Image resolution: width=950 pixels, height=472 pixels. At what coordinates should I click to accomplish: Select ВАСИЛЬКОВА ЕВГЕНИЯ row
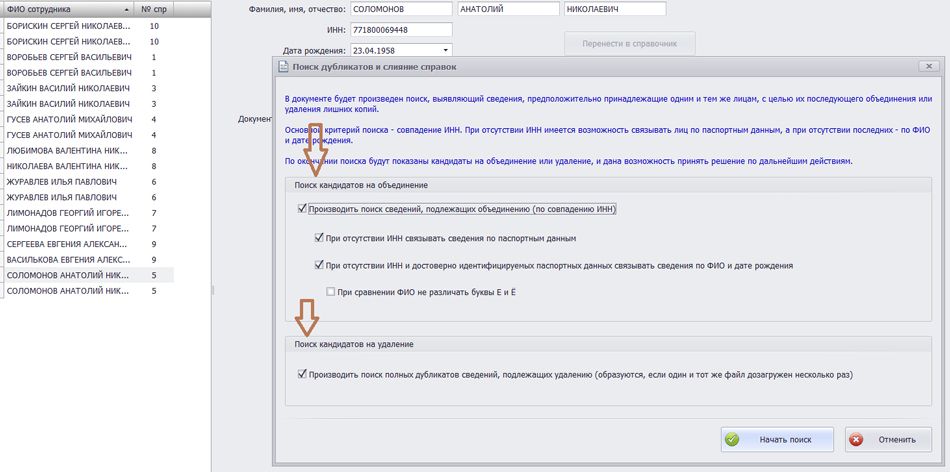tap(87, 260)
